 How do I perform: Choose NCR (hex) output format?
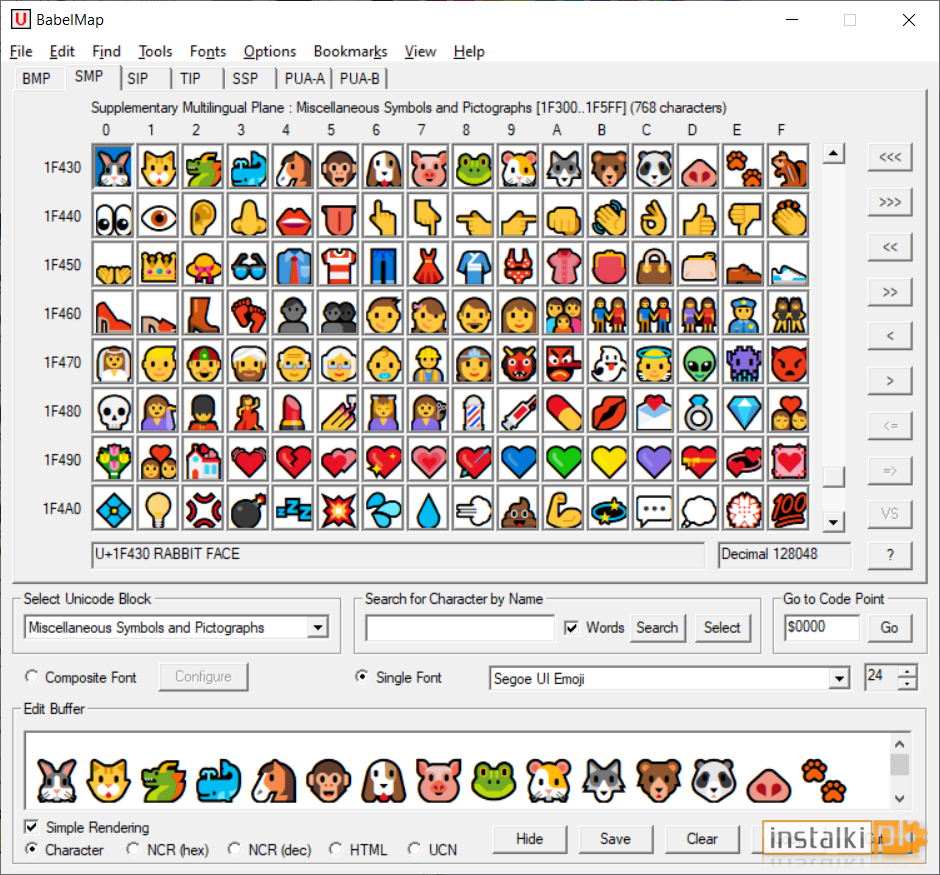(132, 849)
